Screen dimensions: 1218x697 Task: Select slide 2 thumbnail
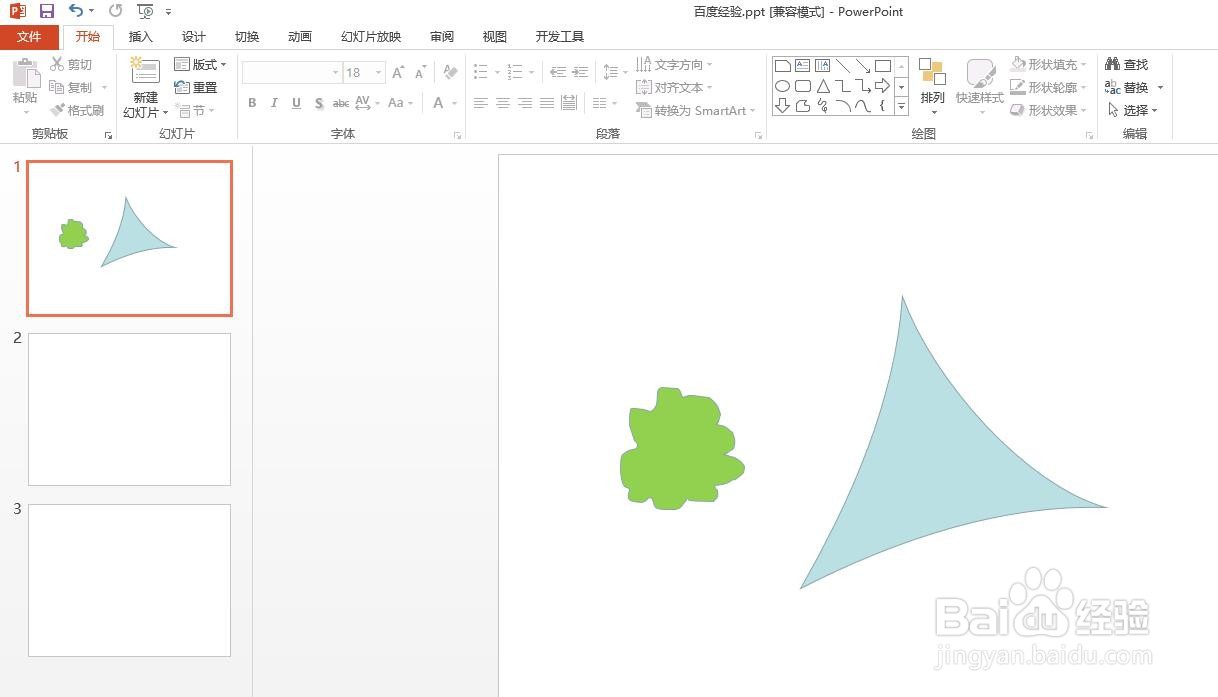129,409
